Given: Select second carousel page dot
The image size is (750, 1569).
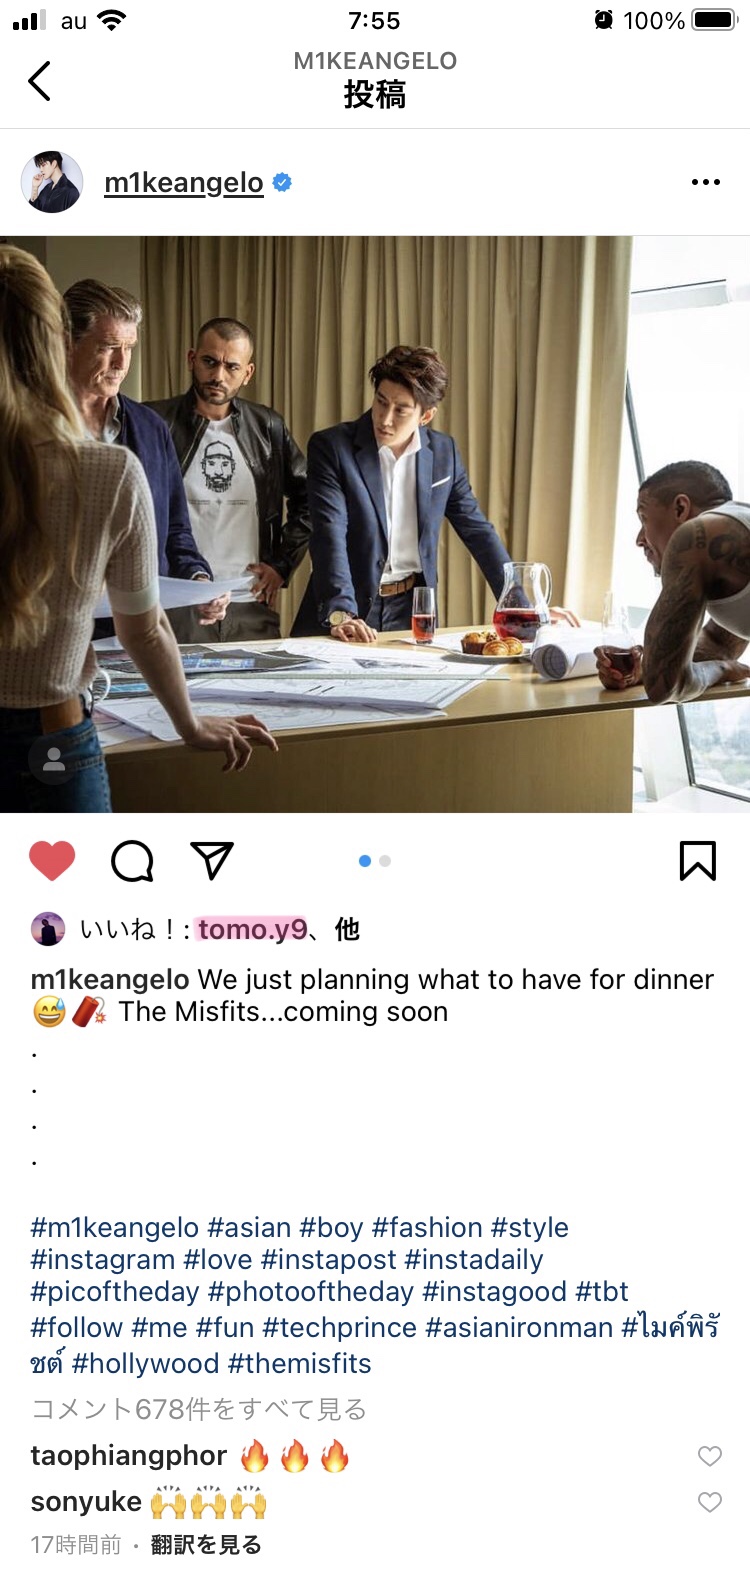Looking at the screenshot, I should pyautogui.click(x=385, y=861).
